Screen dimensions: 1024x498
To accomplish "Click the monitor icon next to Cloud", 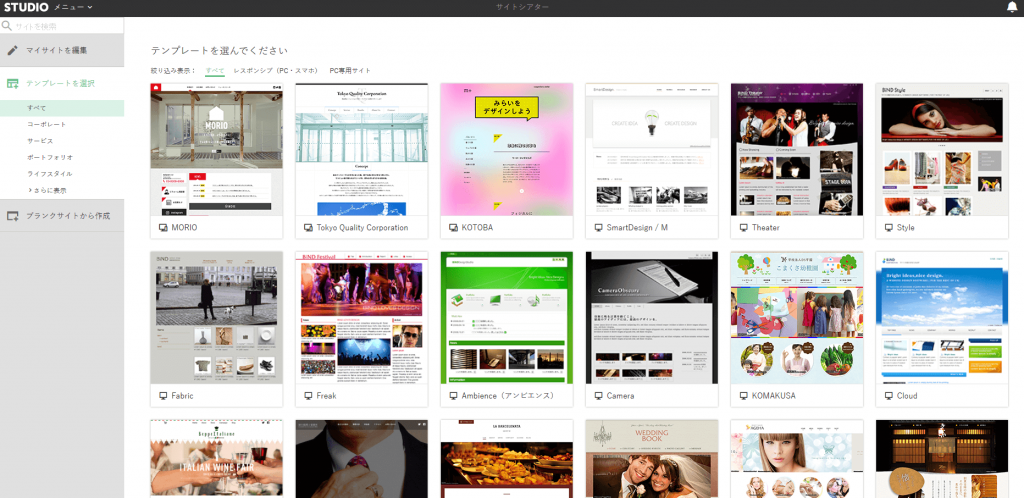I will pos(888,396).
